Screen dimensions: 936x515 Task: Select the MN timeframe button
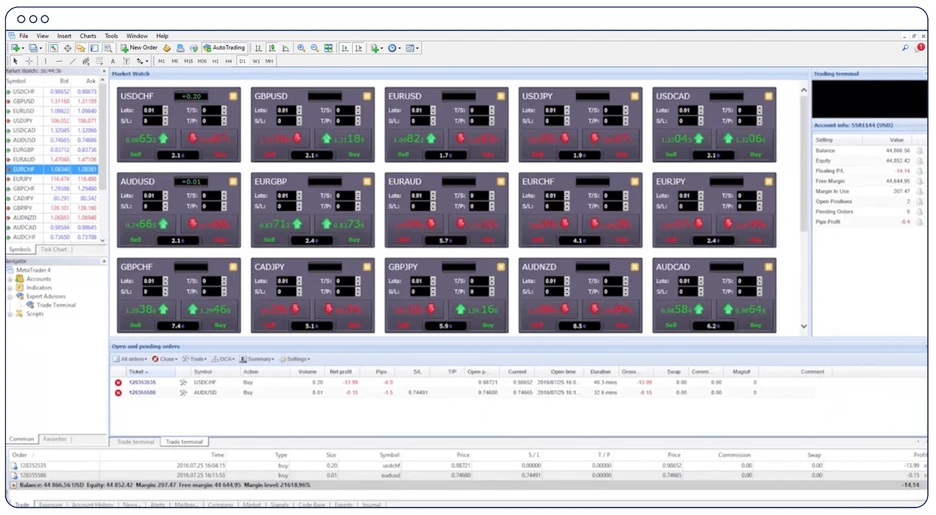pyautogui.click(x=269, y=61)
